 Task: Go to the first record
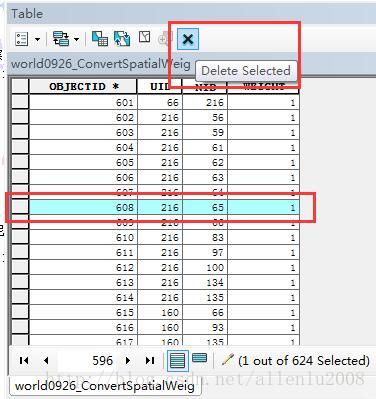24,360
